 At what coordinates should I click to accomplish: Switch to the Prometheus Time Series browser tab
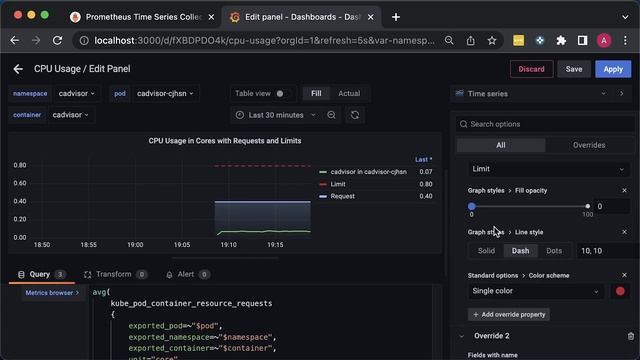tap(141, 17)
